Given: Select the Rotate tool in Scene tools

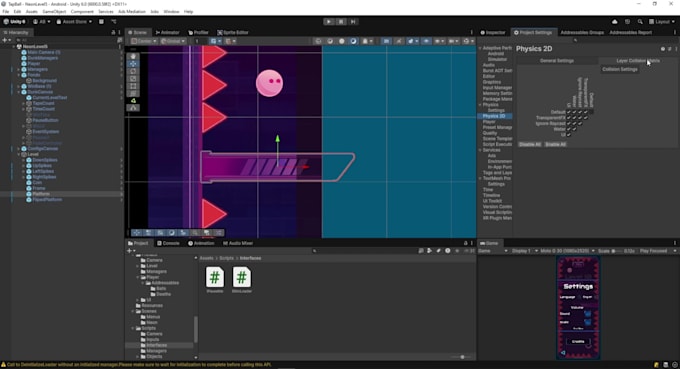Looking at the screenshot, I should coord(133,71).
